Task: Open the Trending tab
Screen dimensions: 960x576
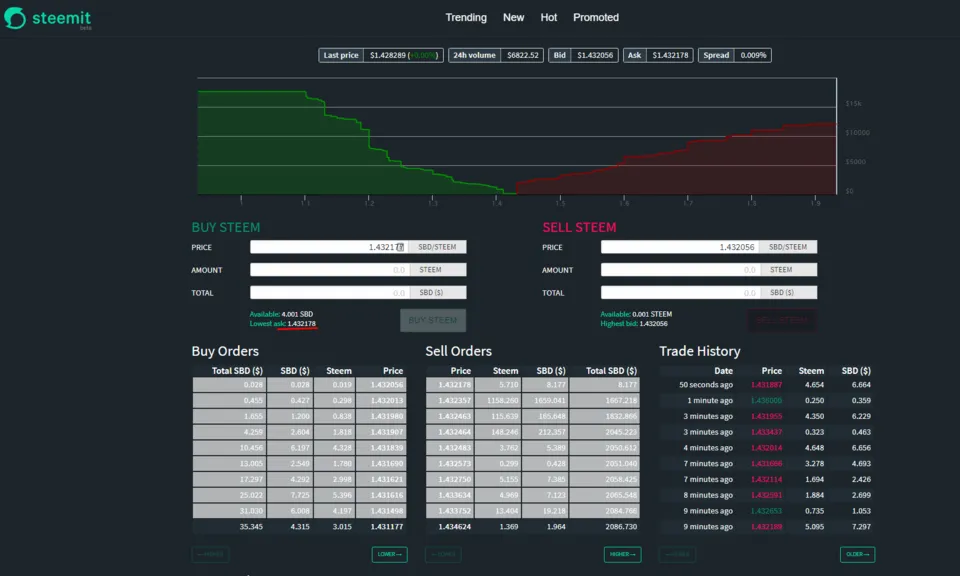Action: click(466, 18)
